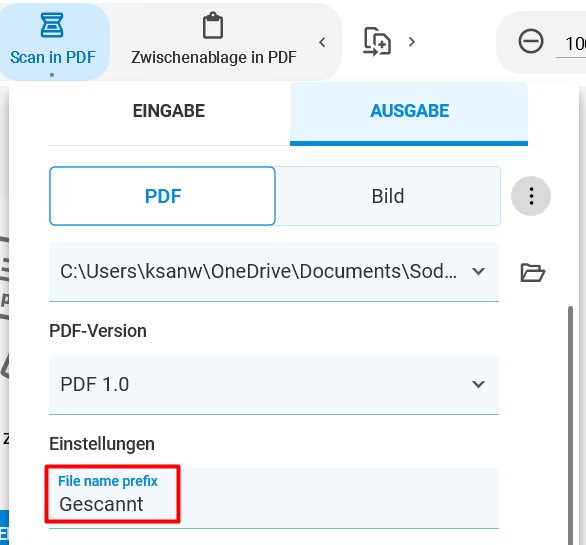Switch to the EINGABE tab
The width and height of the screenshot is (586, 545).
pos(169,111)
